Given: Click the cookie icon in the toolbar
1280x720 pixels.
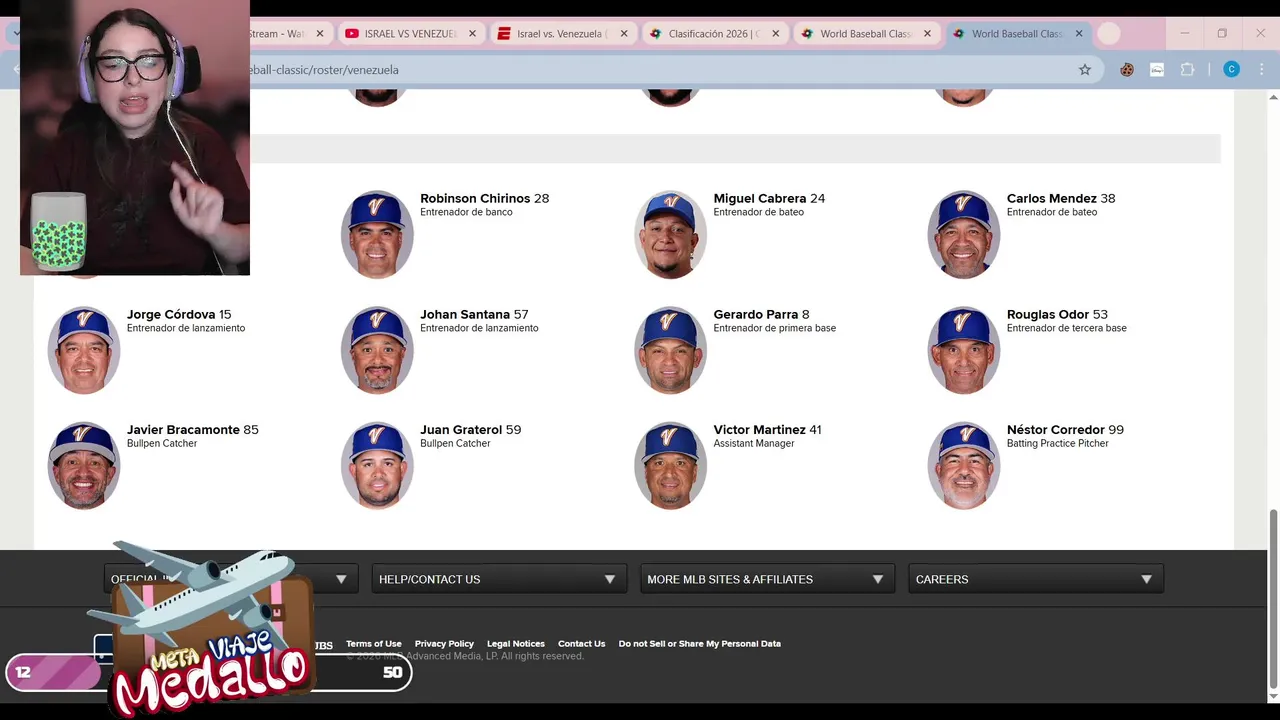Looking at the screenshot, I should pyautogui.click(x=1127, y=70).
